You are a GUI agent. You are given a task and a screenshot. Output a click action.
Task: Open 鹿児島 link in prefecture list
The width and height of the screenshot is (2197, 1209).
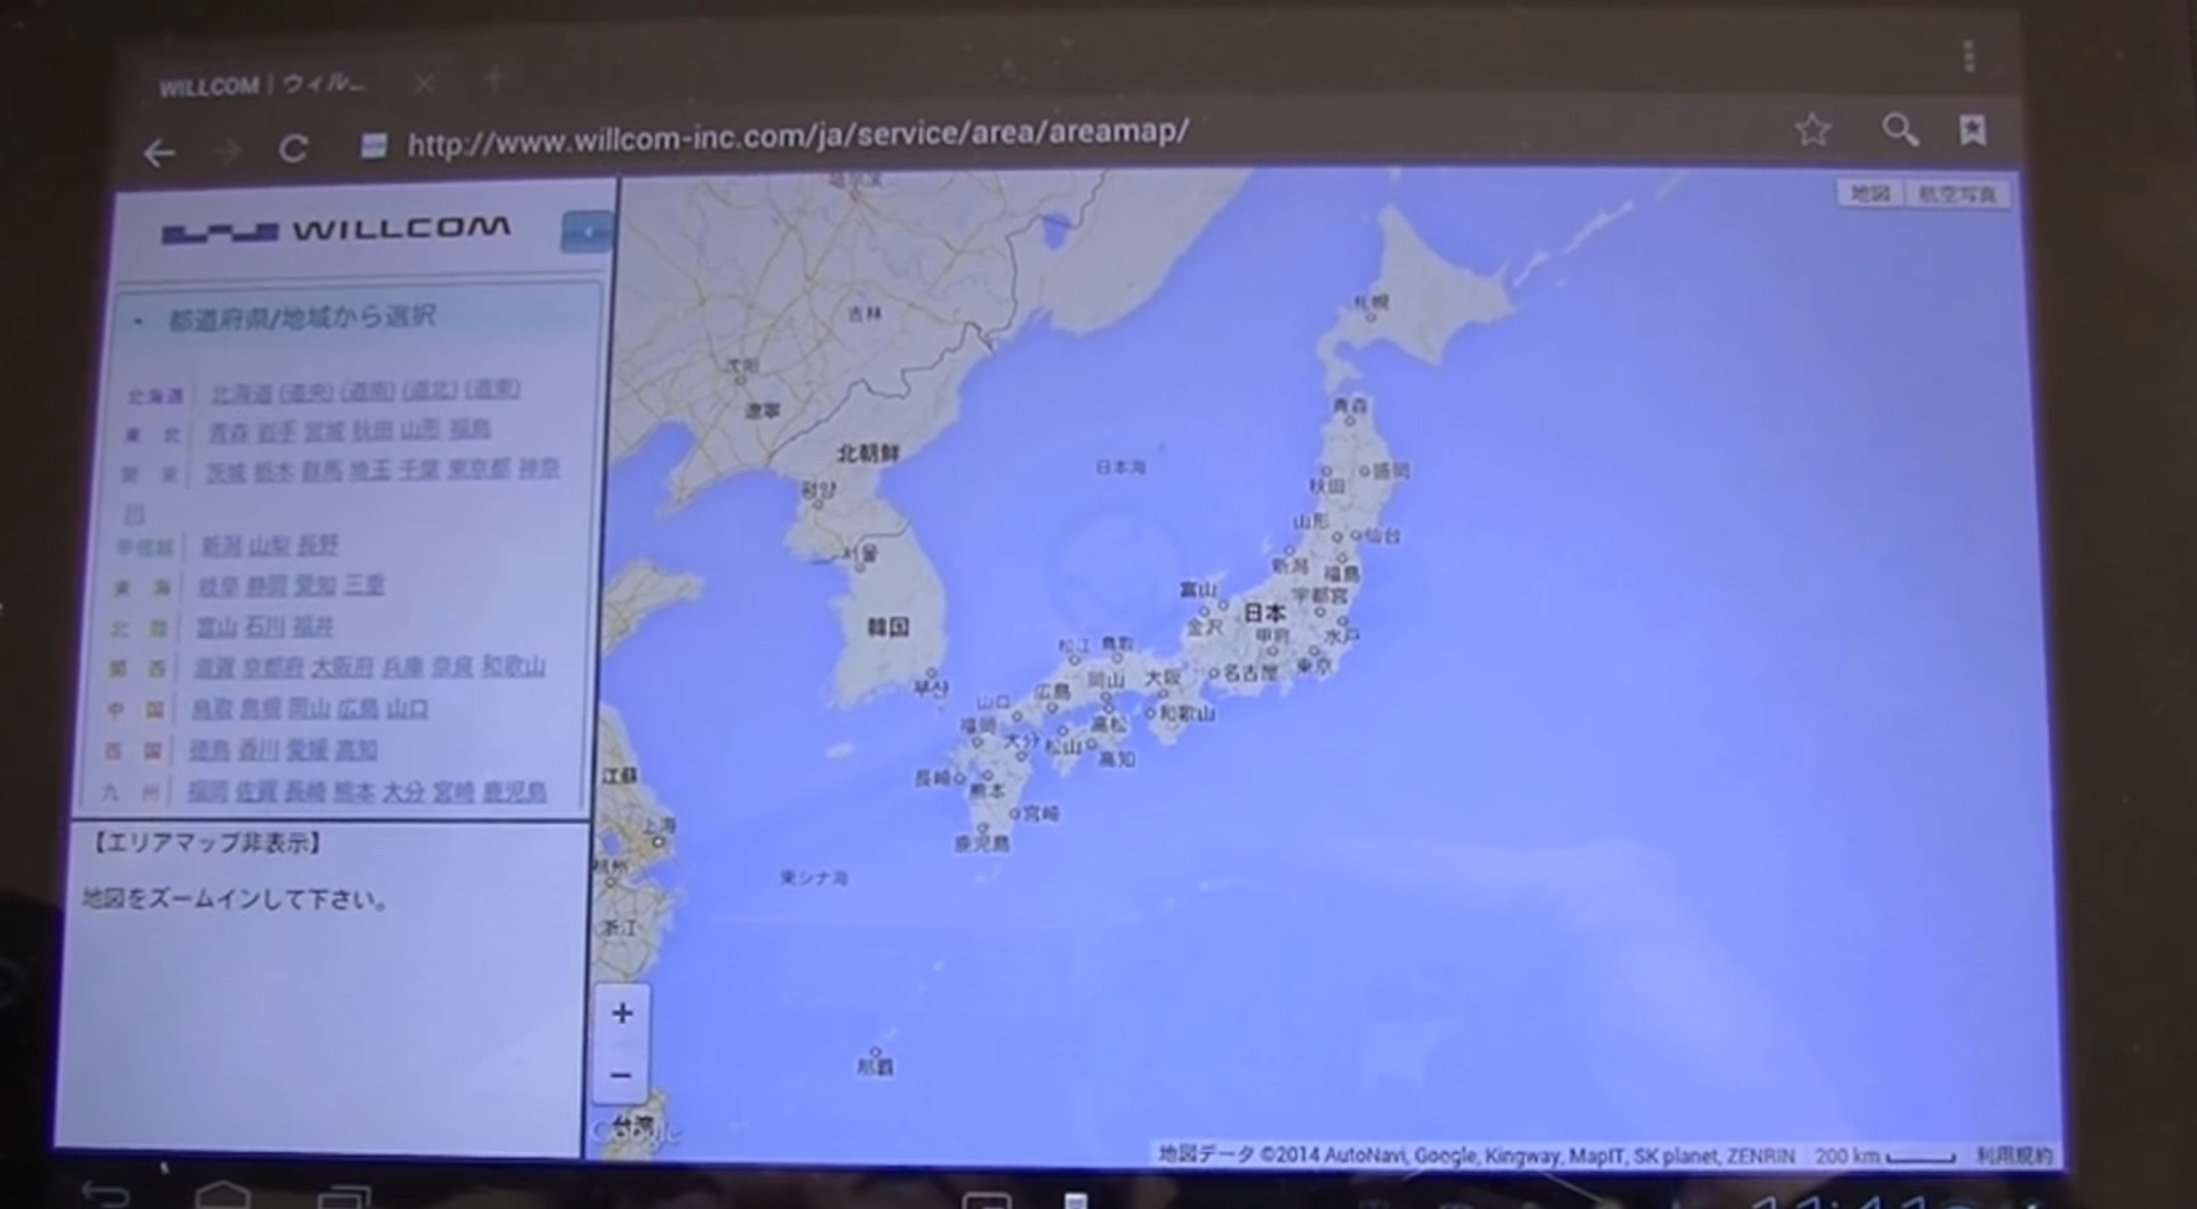pyautogui.click(x=515, y=793)
